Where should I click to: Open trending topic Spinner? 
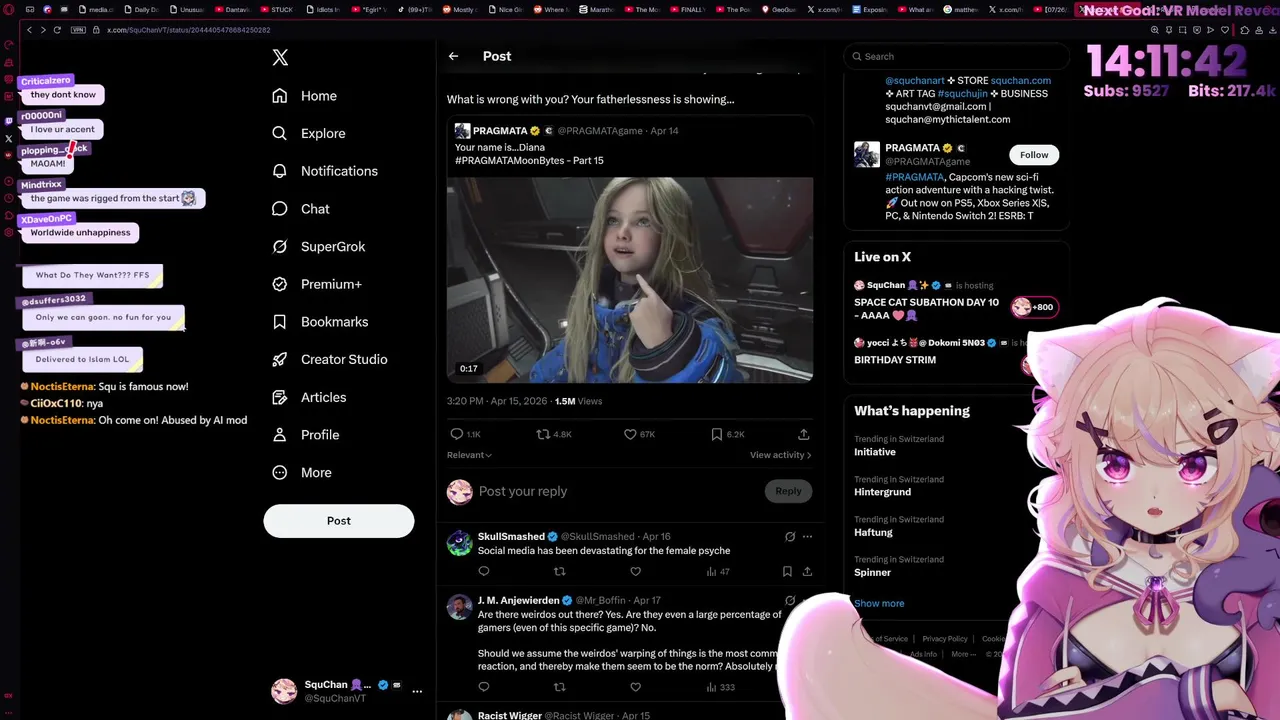pyautogui.click(x=872, y=572)
